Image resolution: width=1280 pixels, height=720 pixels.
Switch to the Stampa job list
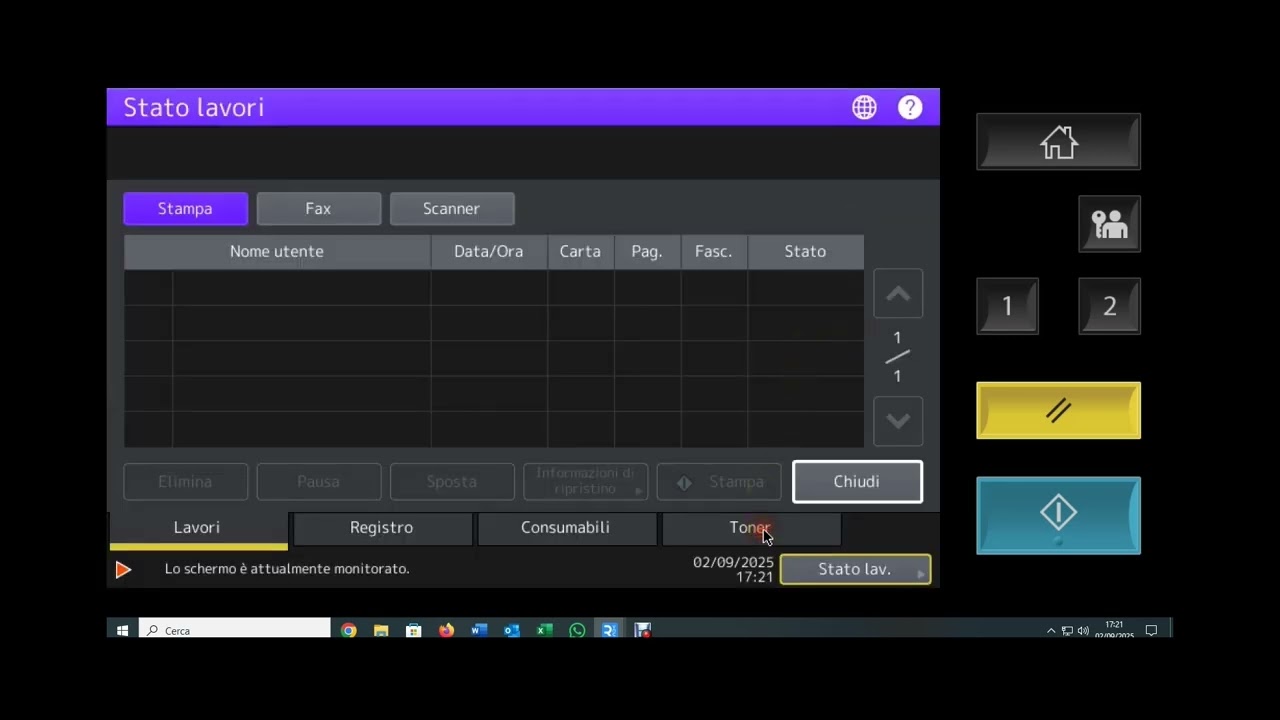point(185,209)
